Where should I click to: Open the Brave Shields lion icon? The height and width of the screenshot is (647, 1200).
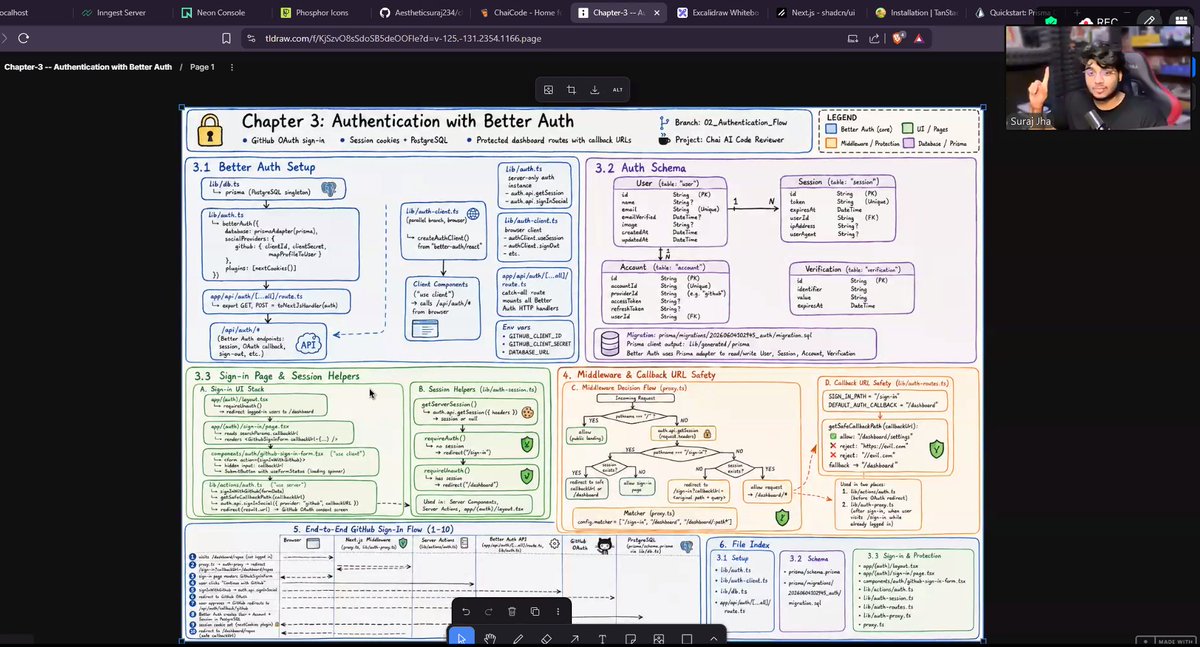898,38
